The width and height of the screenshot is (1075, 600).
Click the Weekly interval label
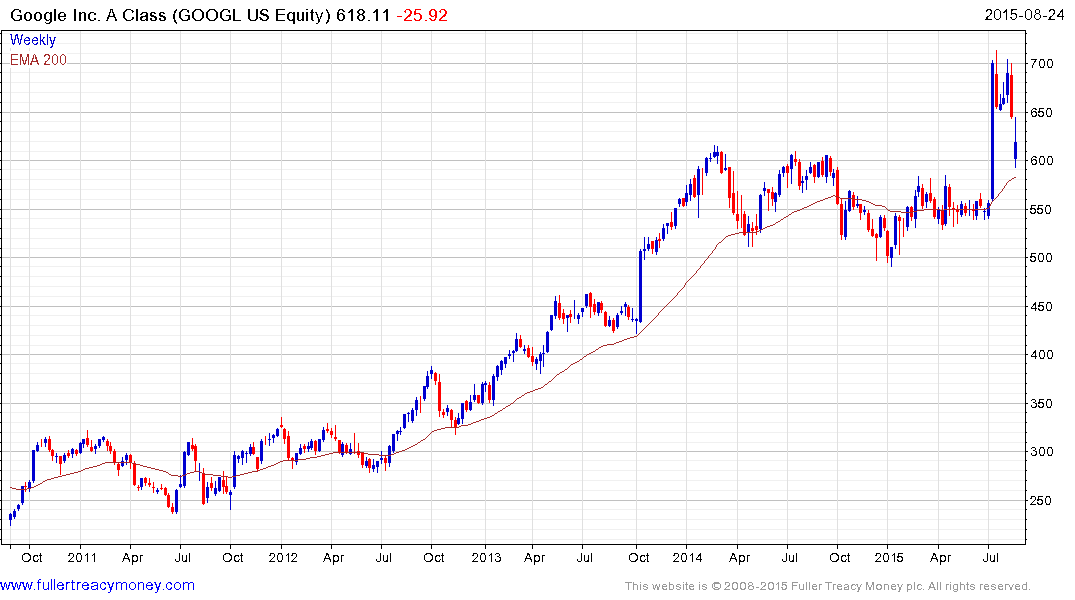pyautogui.click(x=33, y=40)
